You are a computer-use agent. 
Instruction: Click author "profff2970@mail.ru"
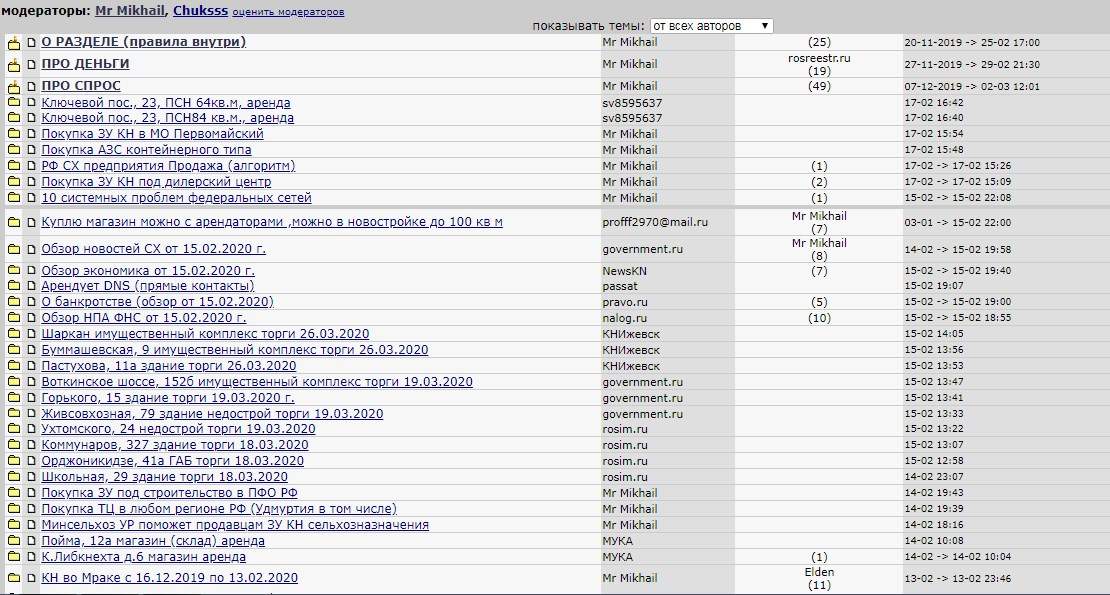(x=655, y=222)
